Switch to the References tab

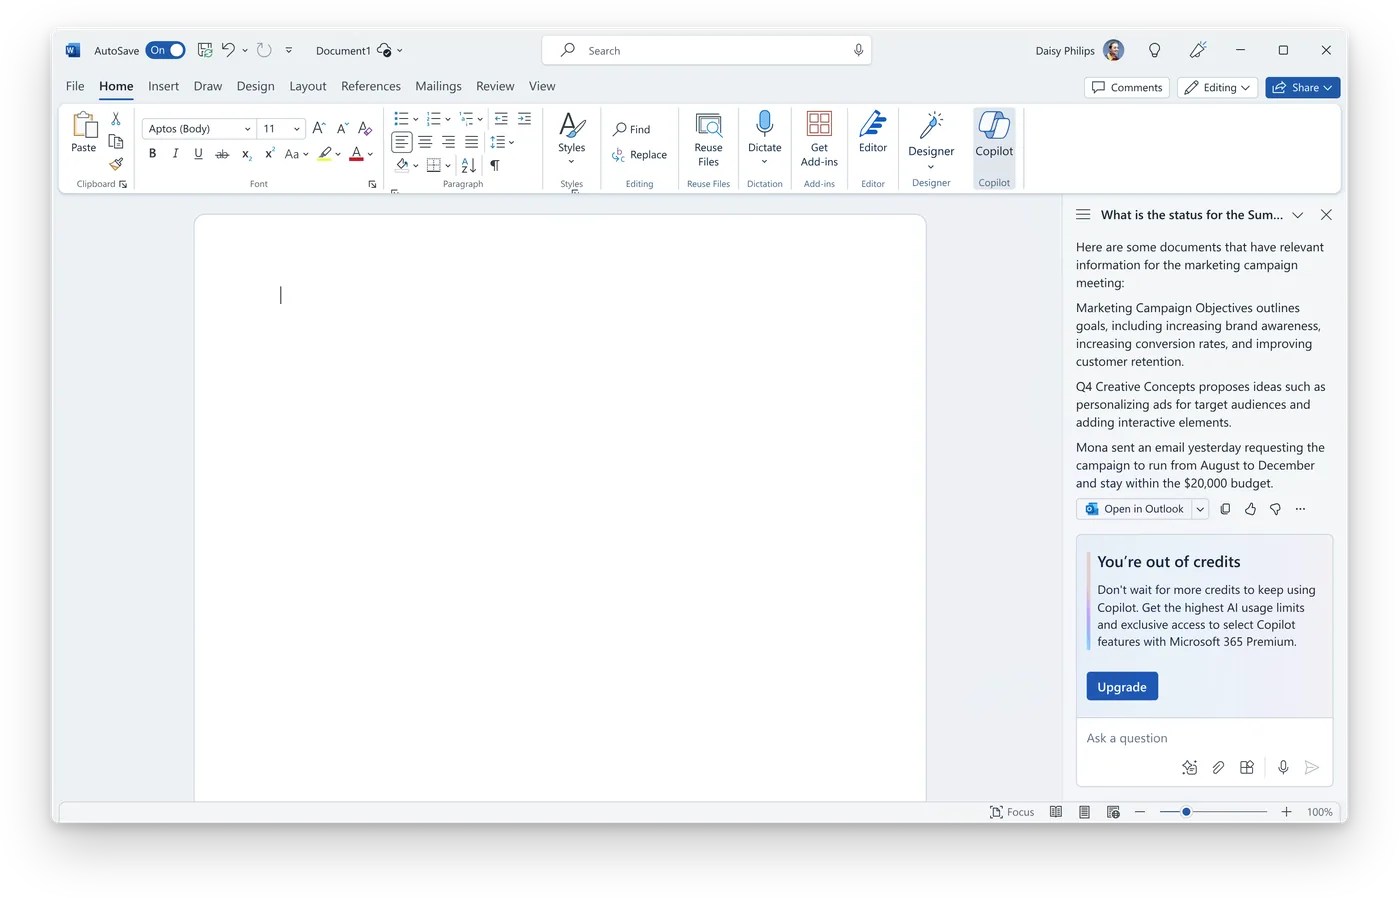pos(371,86)
